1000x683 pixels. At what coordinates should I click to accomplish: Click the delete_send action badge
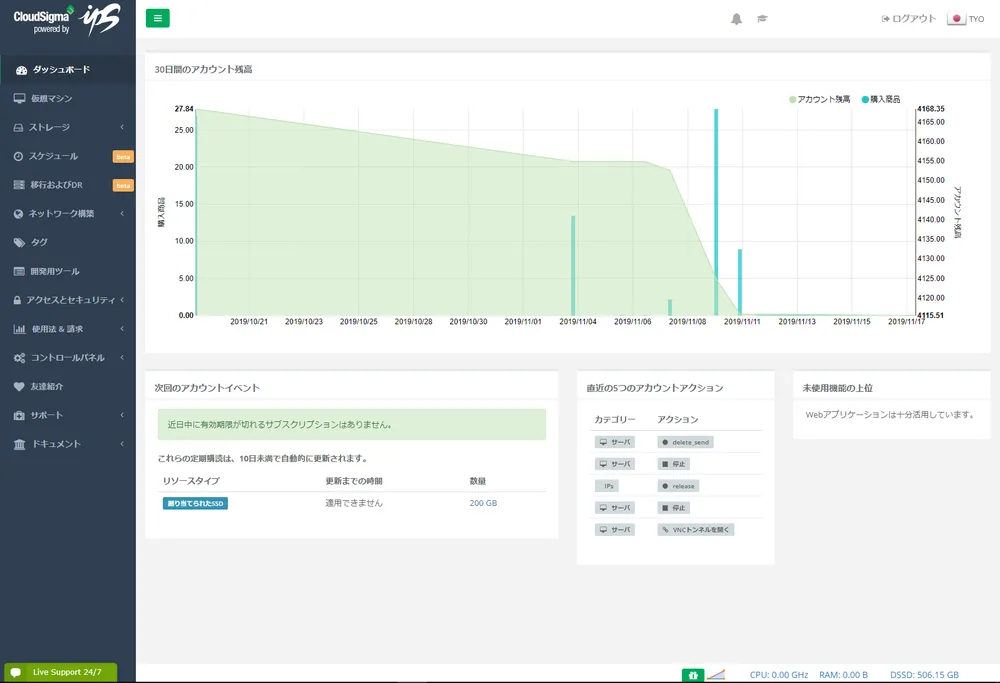[x=686, y=442]
